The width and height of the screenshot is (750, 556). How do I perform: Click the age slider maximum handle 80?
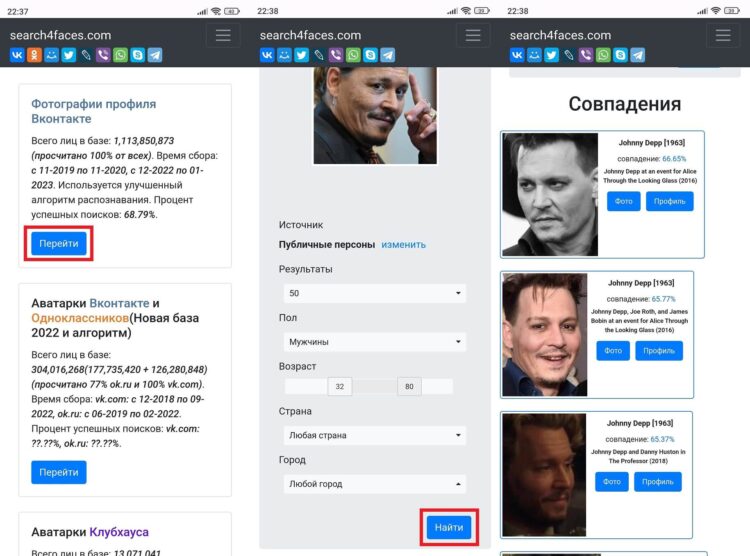click(409, 386)
